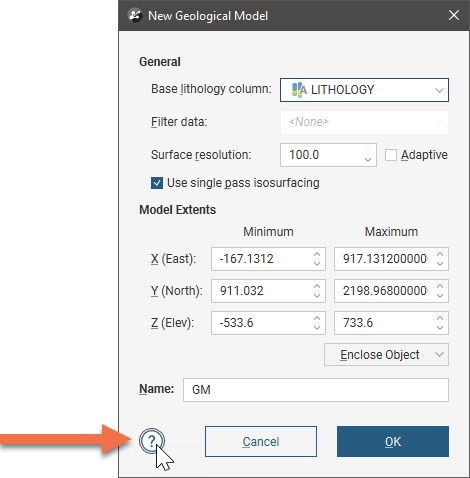
Task: Open Base lithology column dropdown
Action: 364,90
